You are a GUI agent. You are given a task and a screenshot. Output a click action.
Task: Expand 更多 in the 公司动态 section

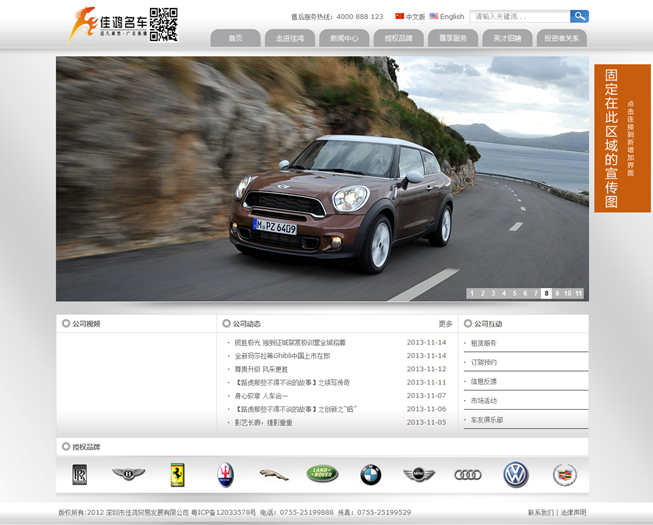coord(445,324)
